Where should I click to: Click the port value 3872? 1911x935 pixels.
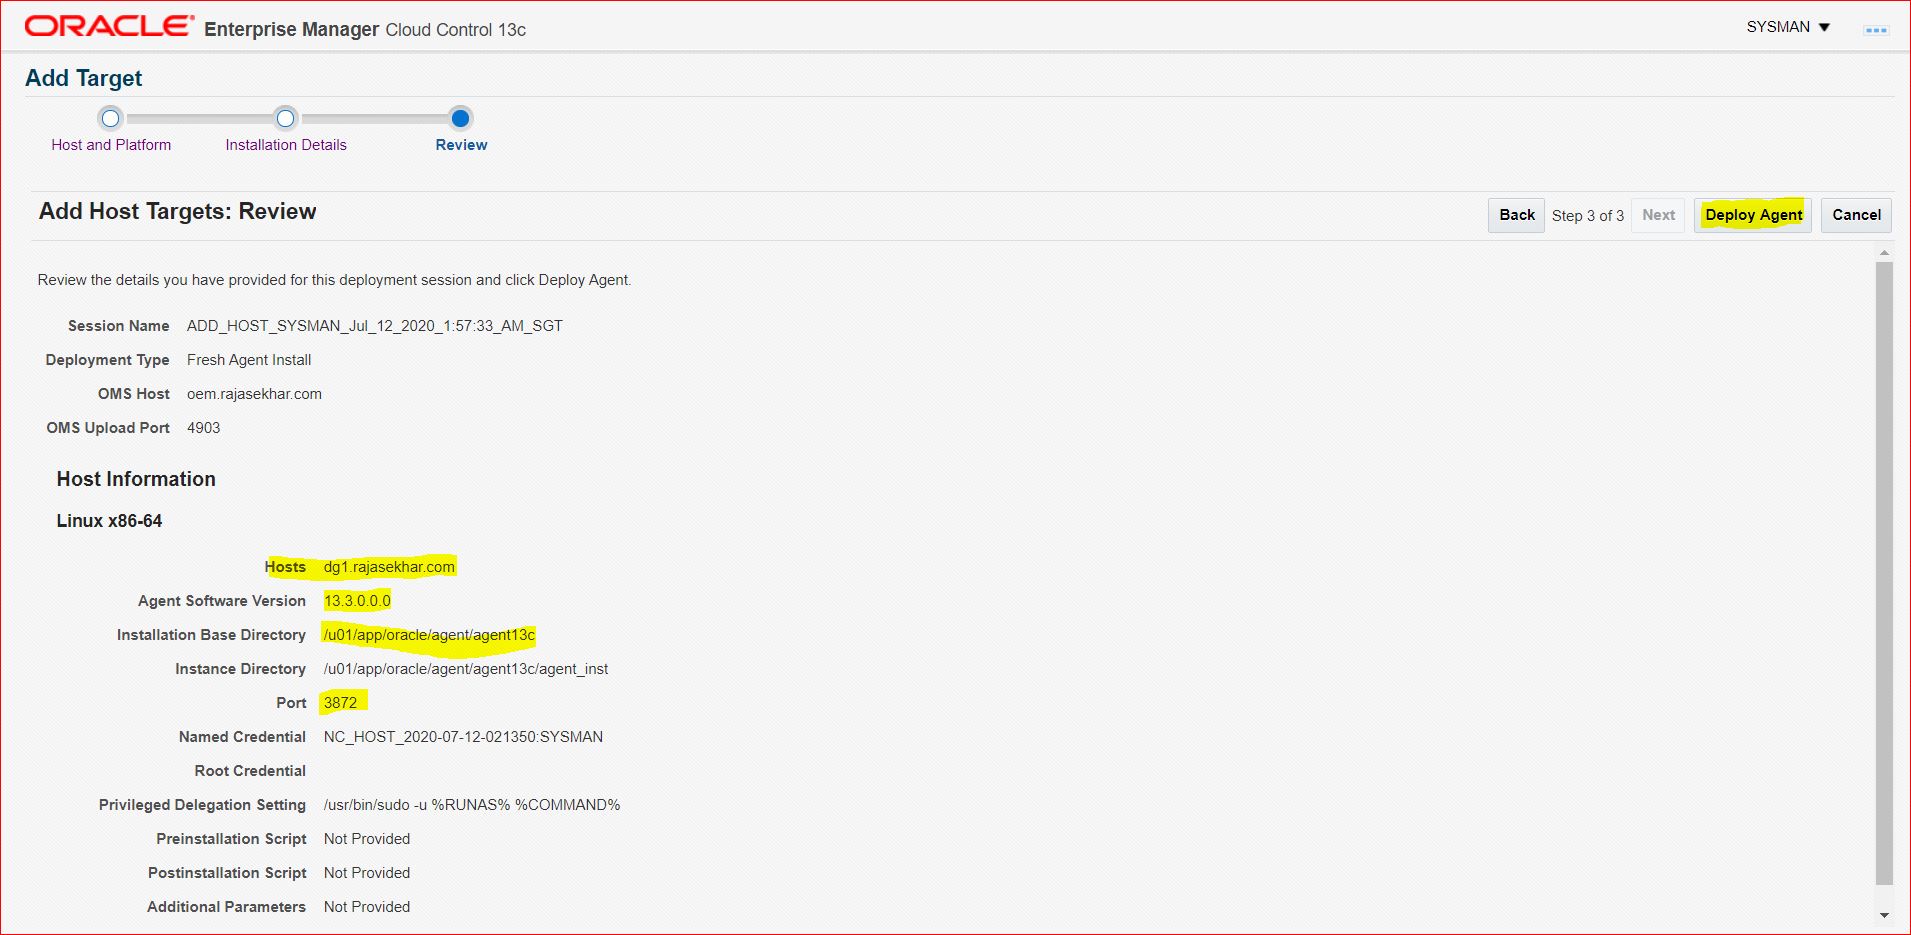(x=340, y=703)
